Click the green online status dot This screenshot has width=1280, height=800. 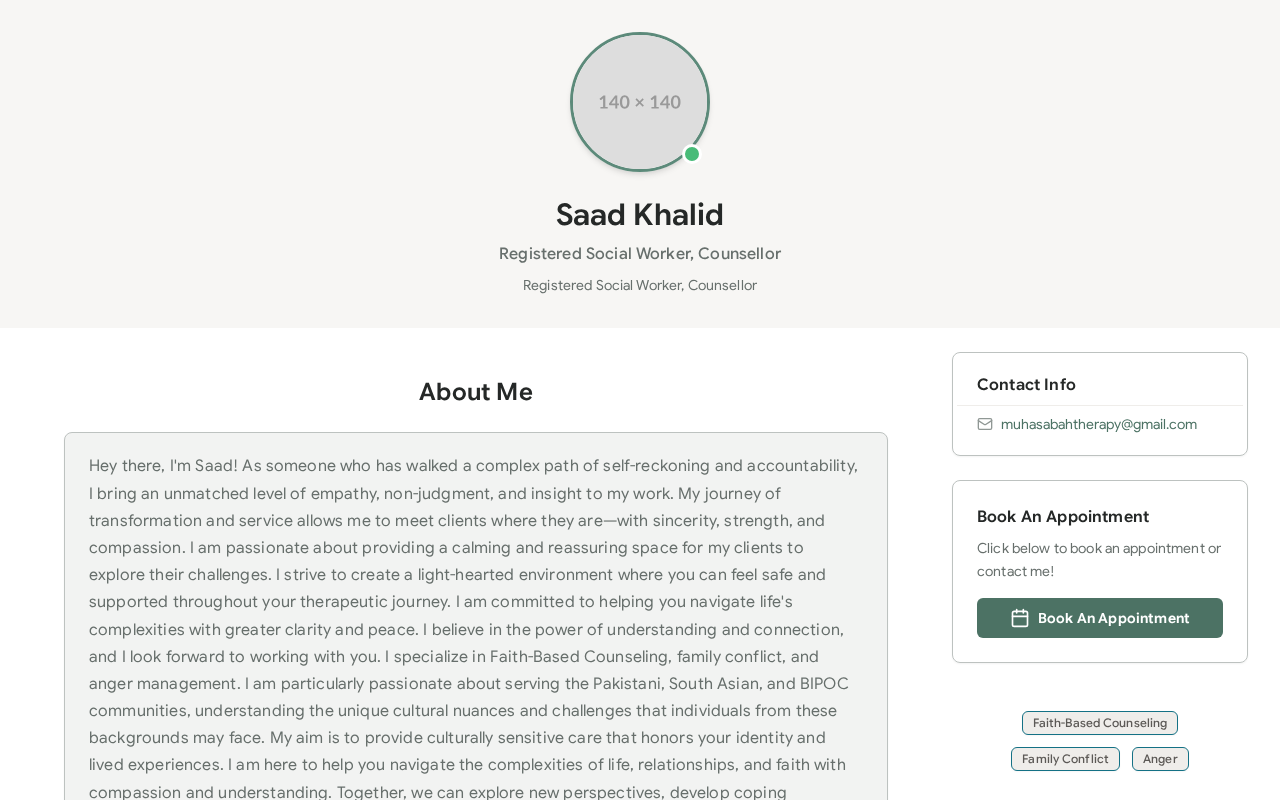coord(692,154)
